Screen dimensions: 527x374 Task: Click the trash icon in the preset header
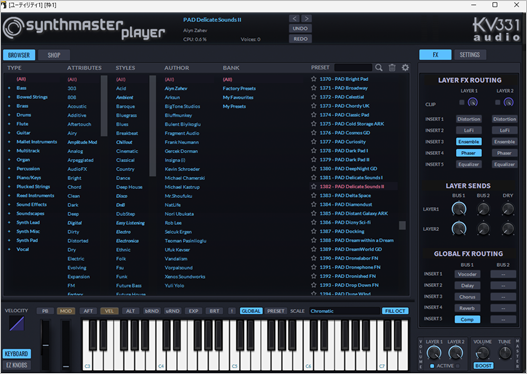pyautogui.click(x=392, y=68)
